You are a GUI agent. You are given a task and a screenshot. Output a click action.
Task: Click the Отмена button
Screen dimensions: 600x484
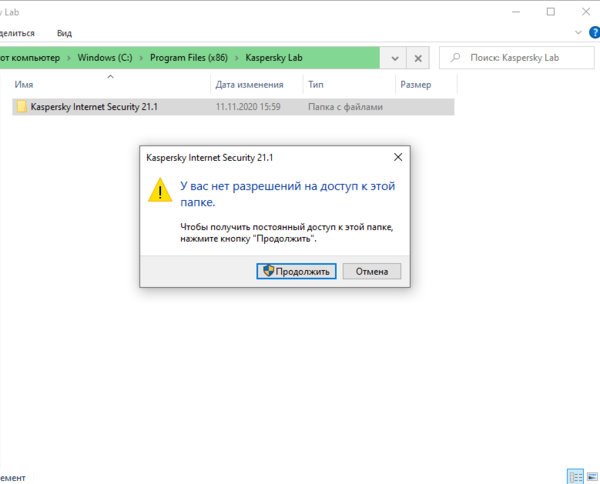click(x=372, y=271)
